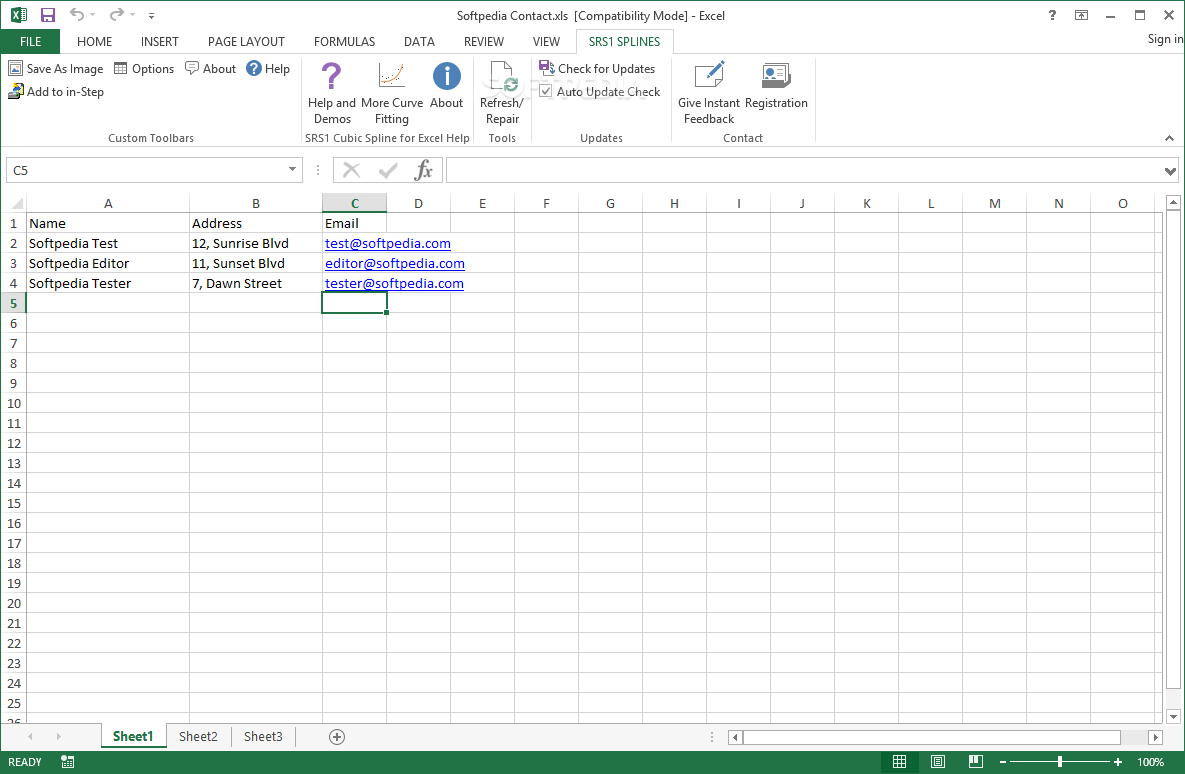Switch to Page Break Preview in the status bar
Image resolution: width=1185 pixels, height=774 pixels.
coord(976,762)
